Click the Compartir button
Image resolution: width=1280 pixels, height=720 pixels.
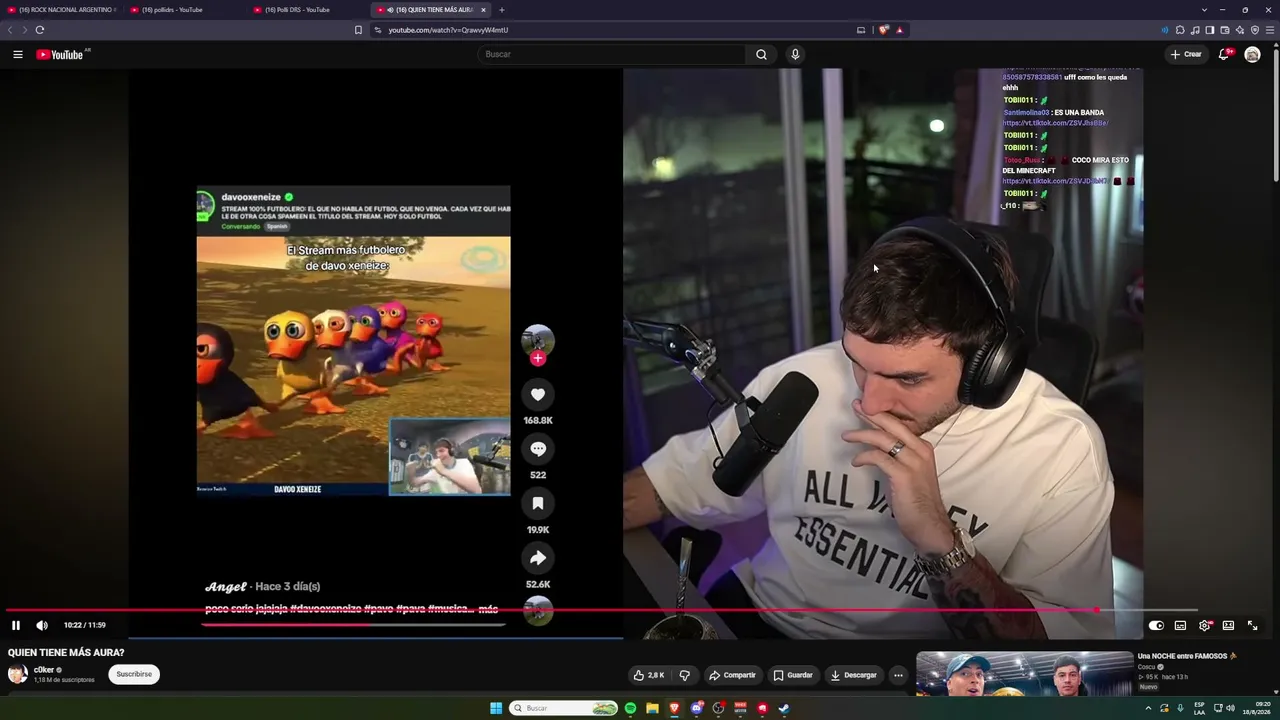tap(732, 675)
